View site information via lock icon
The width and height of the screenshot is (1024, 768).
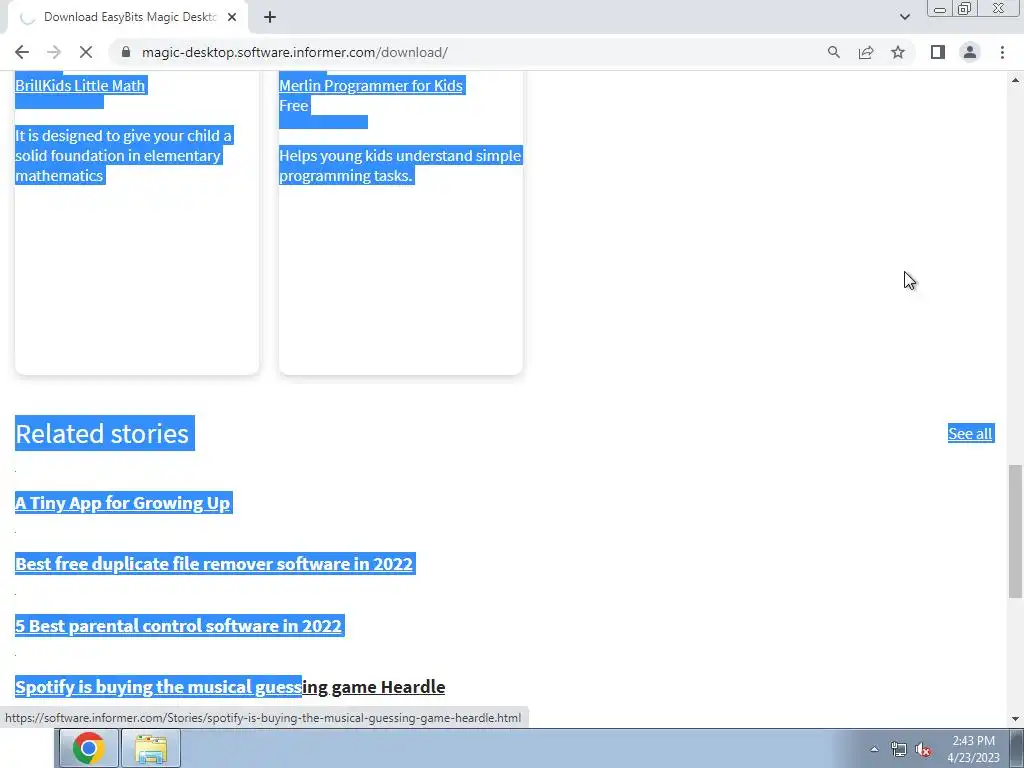(126, 52)
